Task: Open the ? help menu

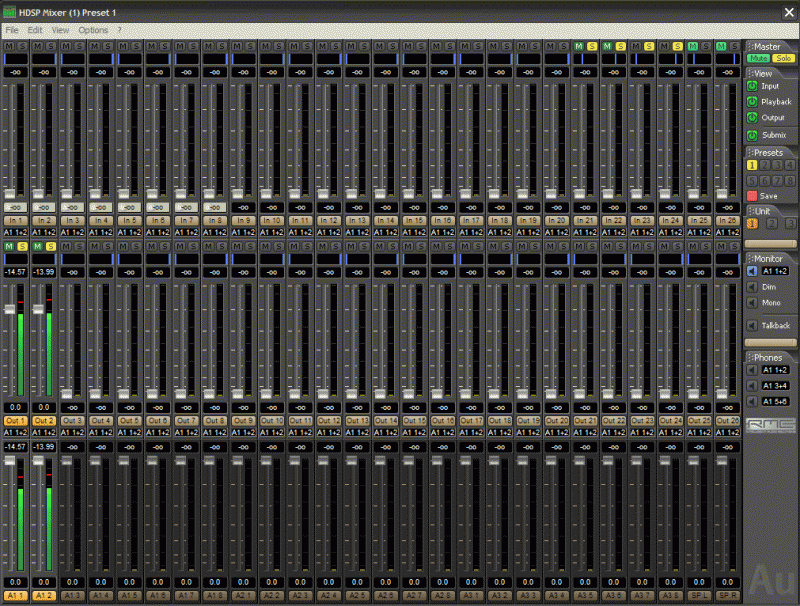Action: [x=119, y=30]
